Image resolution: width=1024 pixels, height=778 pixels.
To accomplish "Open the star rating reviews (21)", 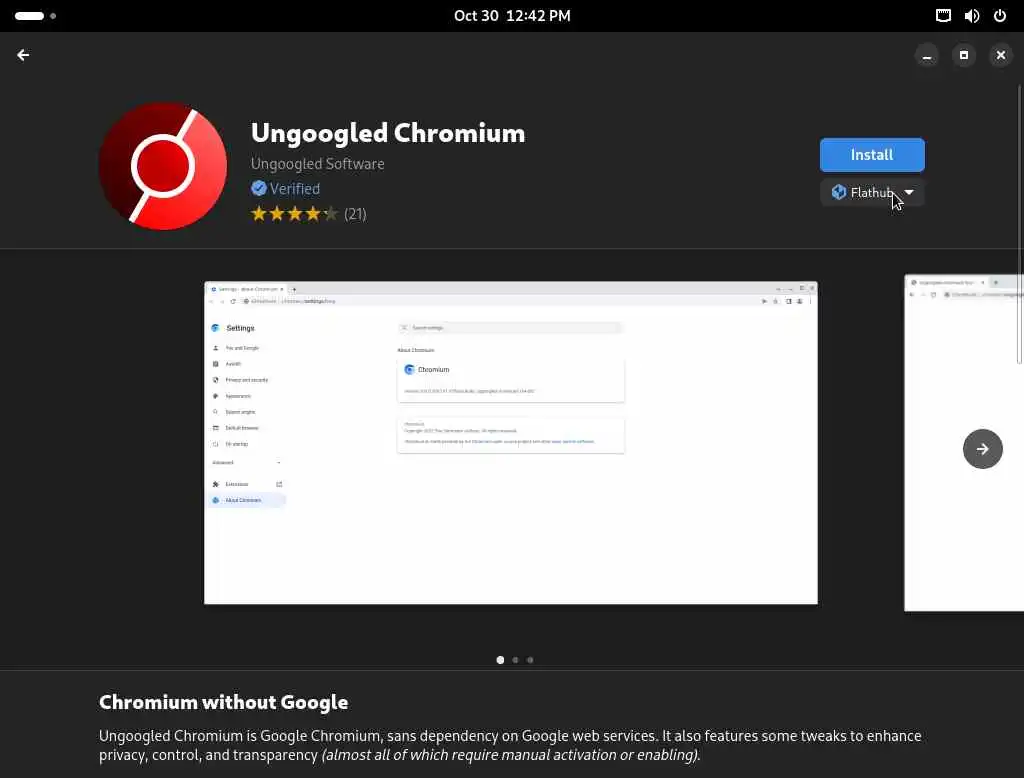I will click(x=308, y=214).
